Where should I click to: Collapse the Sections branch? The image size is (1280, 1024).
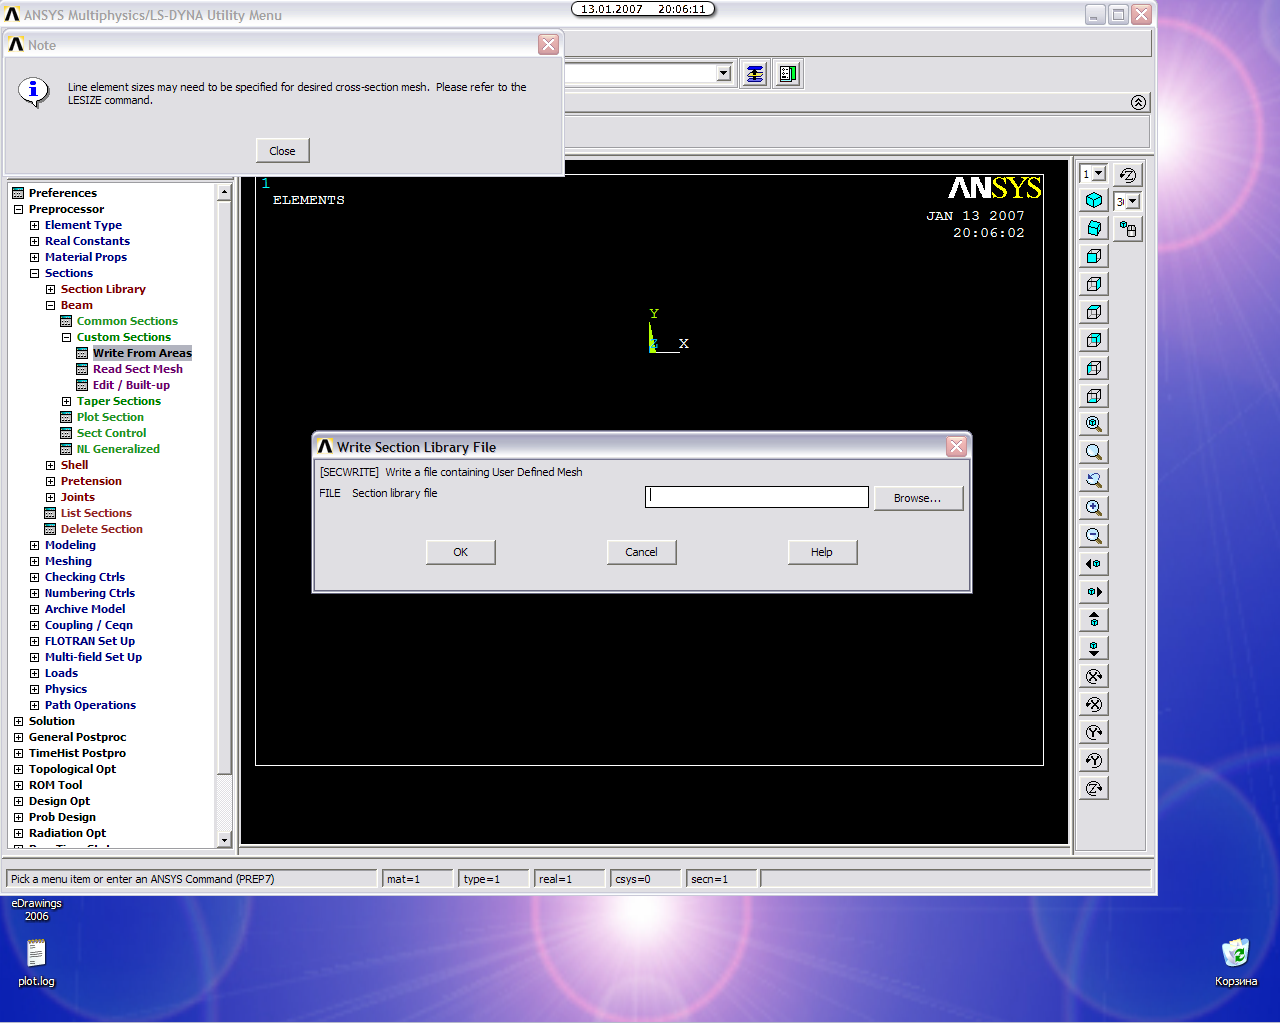point(34,273)
